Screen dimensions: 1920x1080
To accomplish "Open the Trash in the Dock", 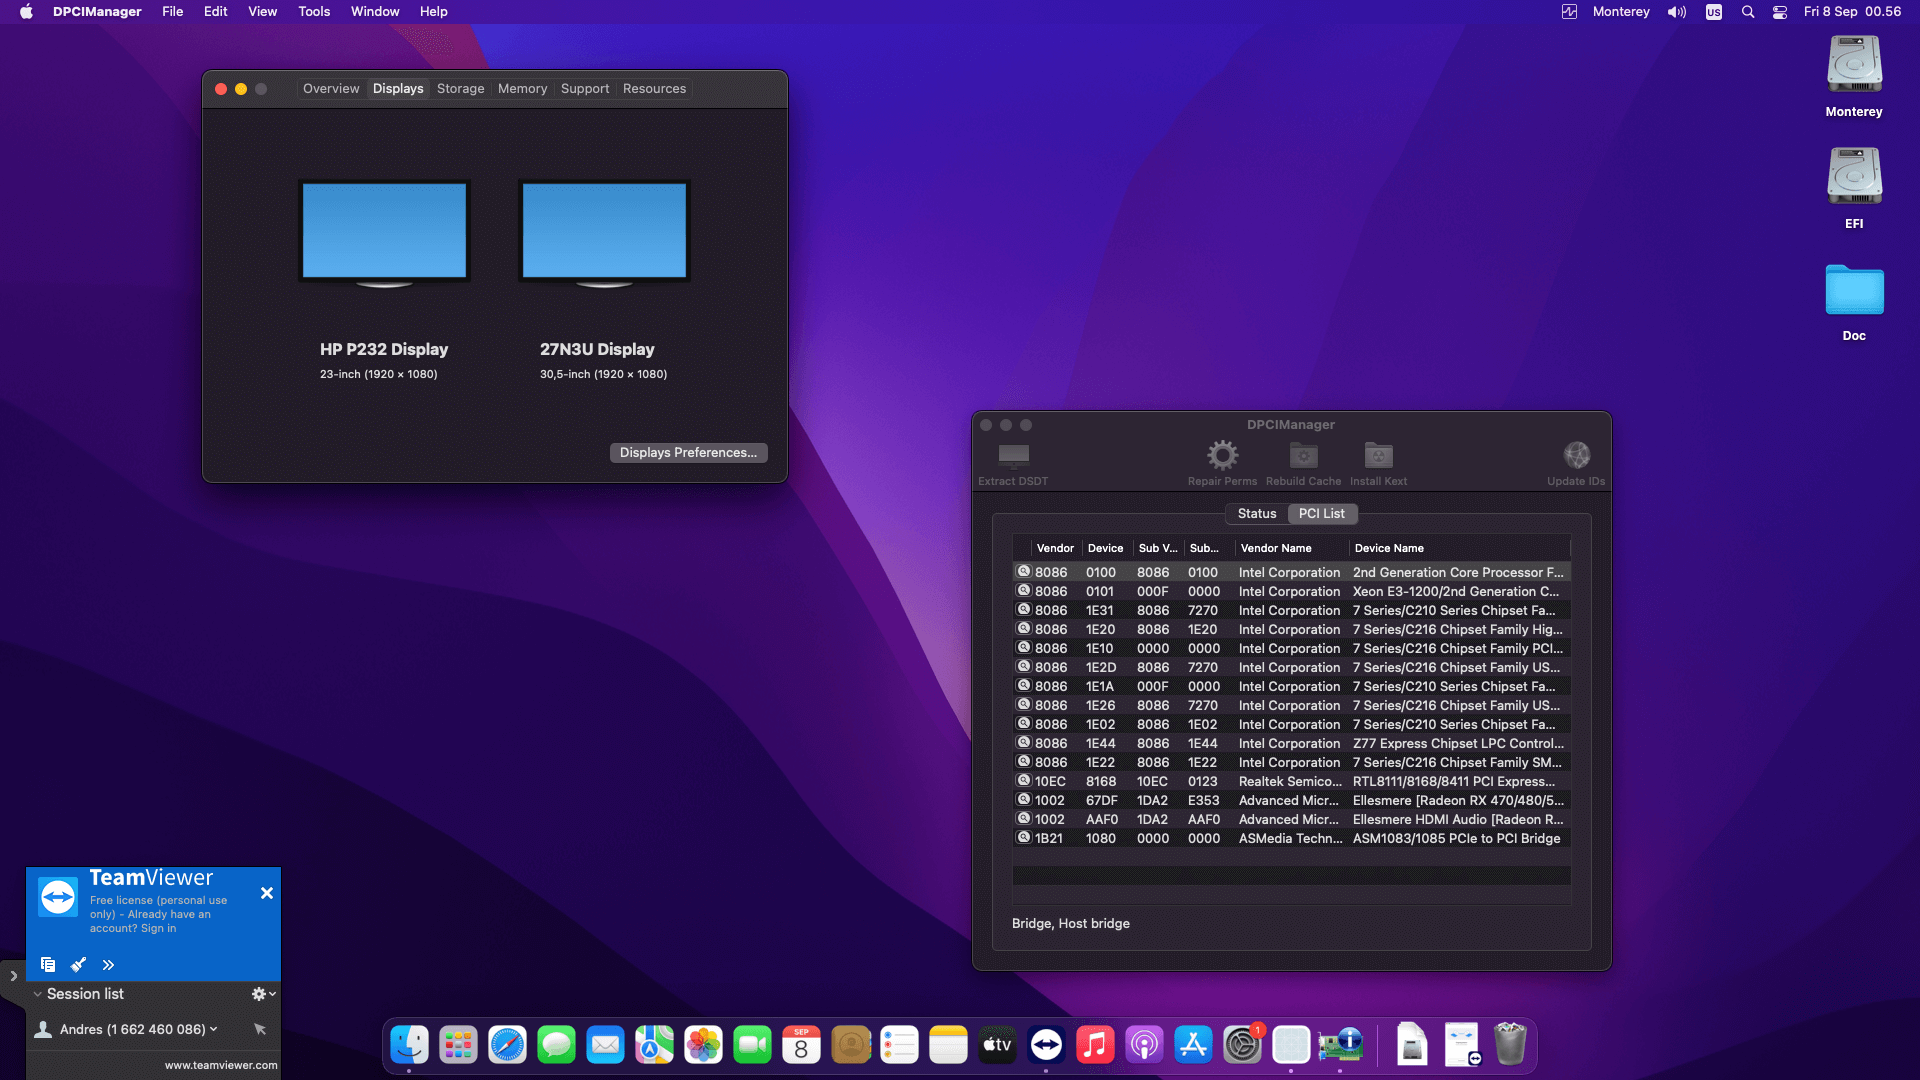I will (x=1510, y=1046).
